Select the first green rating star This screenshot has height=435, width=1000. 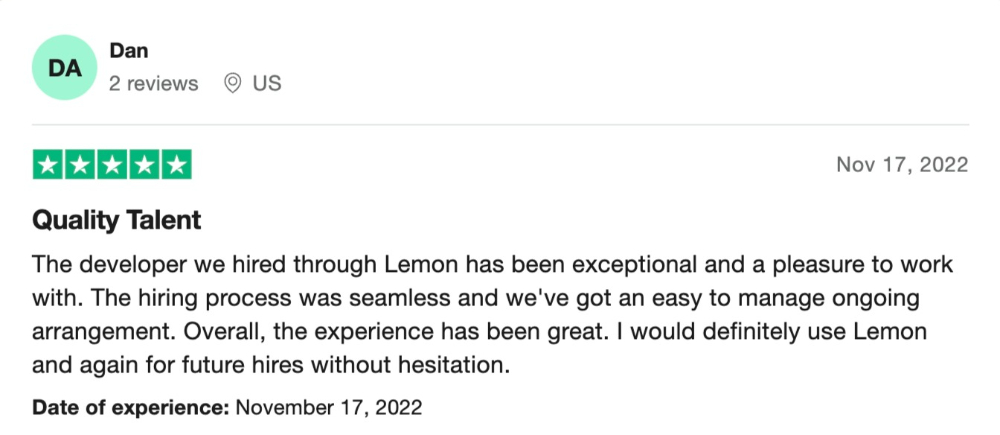point(47,165)
